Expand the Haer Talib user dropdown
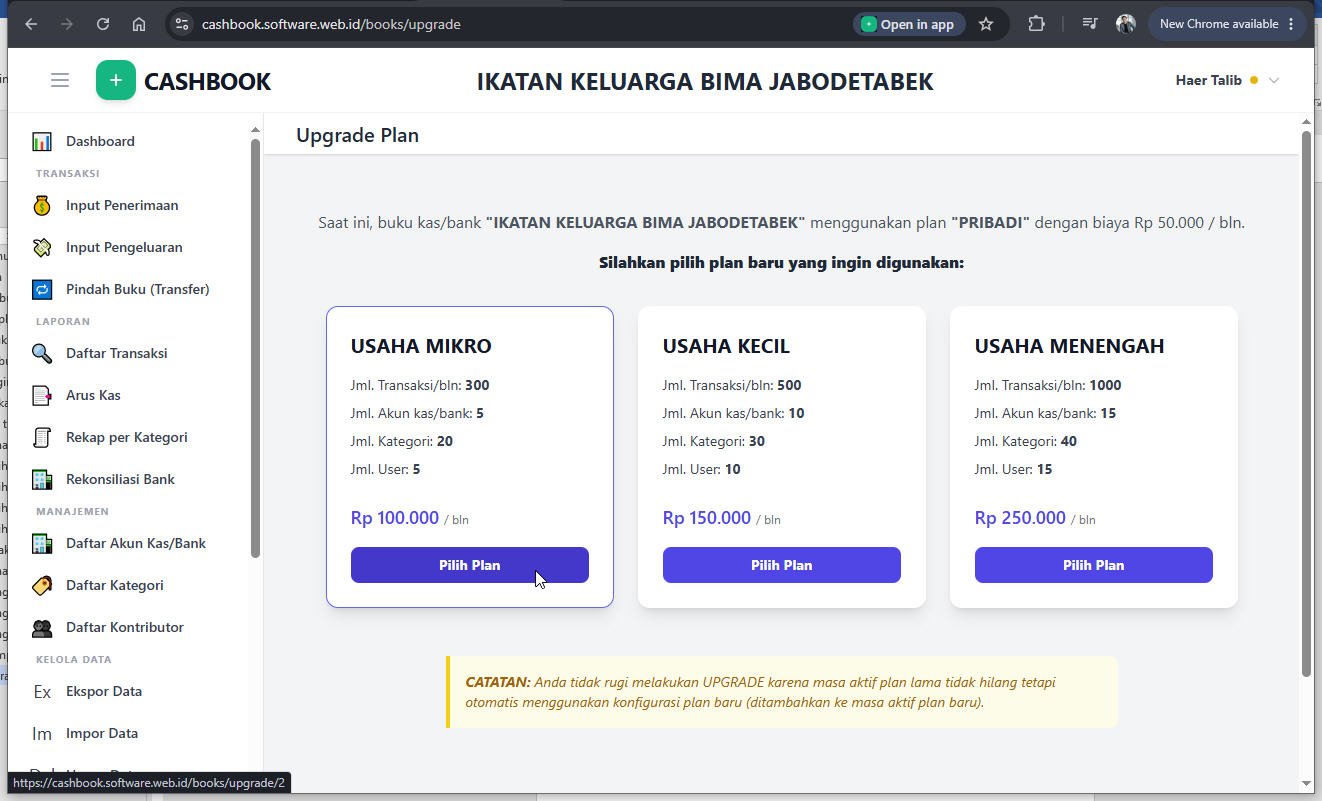 pyautogui.click(x=1227, y=80)
